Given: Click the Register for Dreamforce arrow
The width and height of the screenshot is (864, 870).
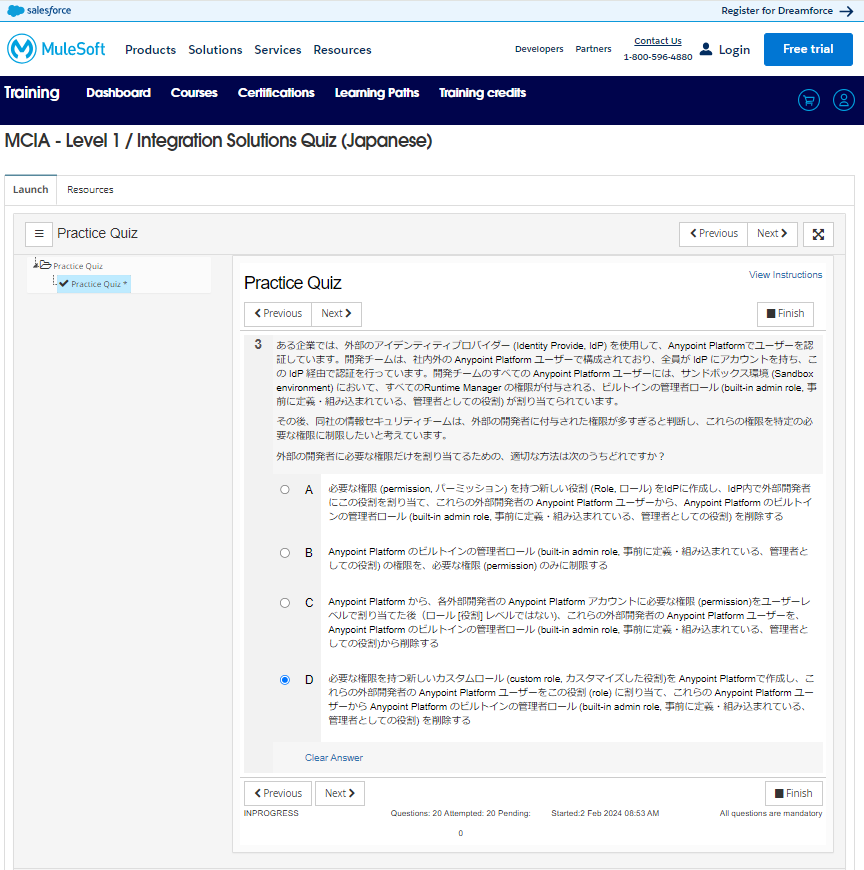Looking at the screenshot, I should (846, 11).
